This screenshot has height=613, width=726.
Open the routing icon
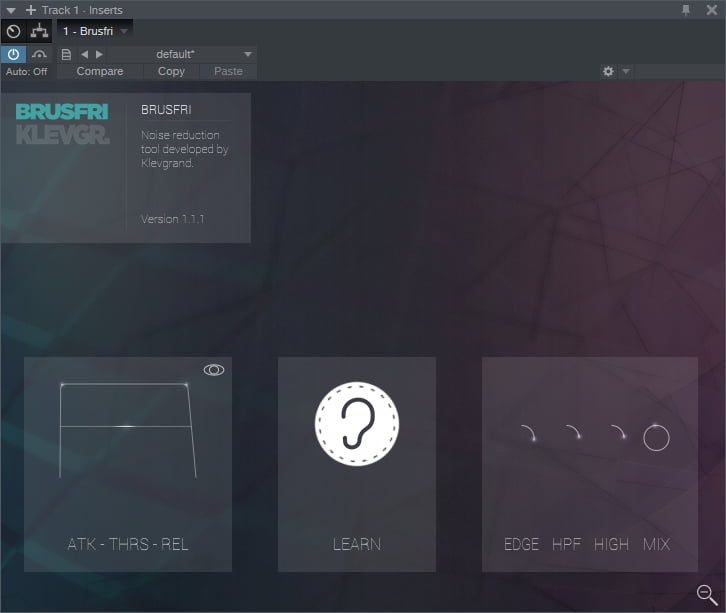pyautogui.click(x=39, y=31)
